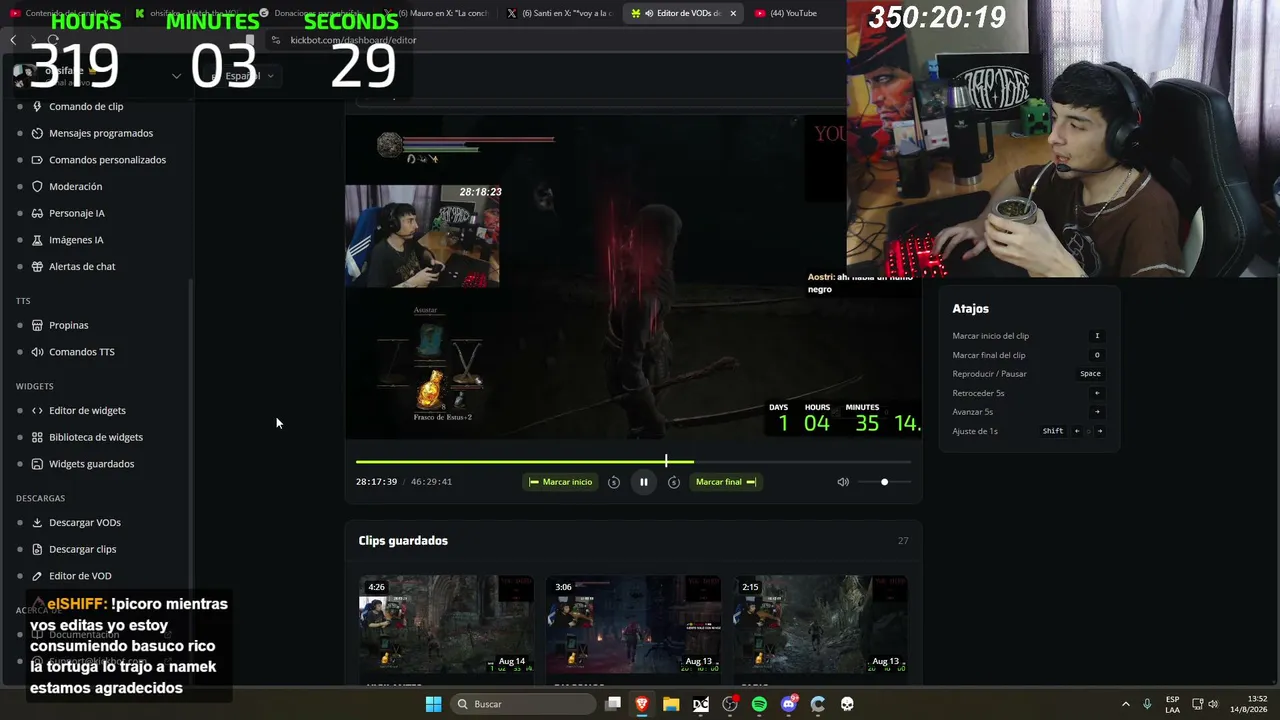Switch to the Donaciones browser tab

[312, 13]
